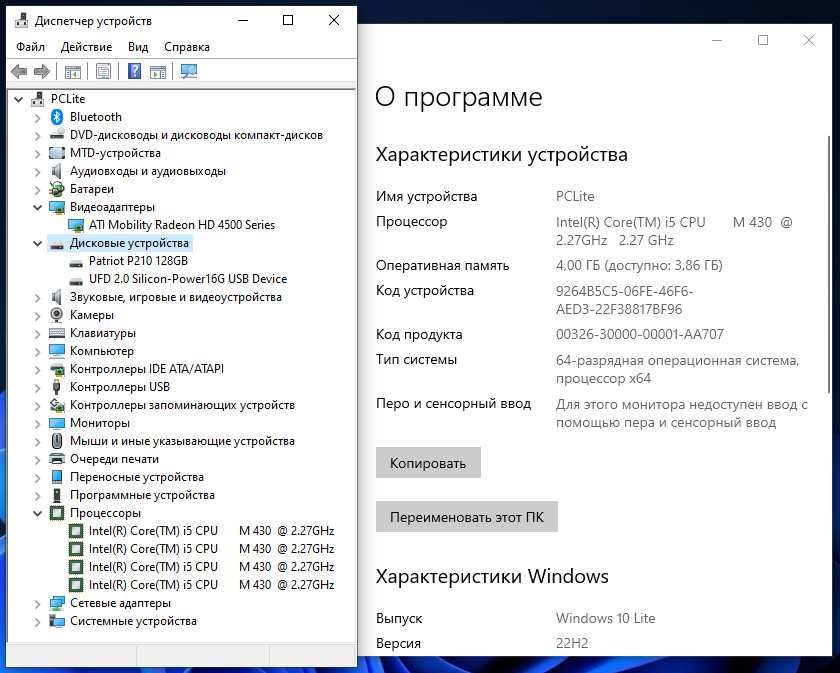
Task: Click the DVD drives category icon
Action: (57, 135)
